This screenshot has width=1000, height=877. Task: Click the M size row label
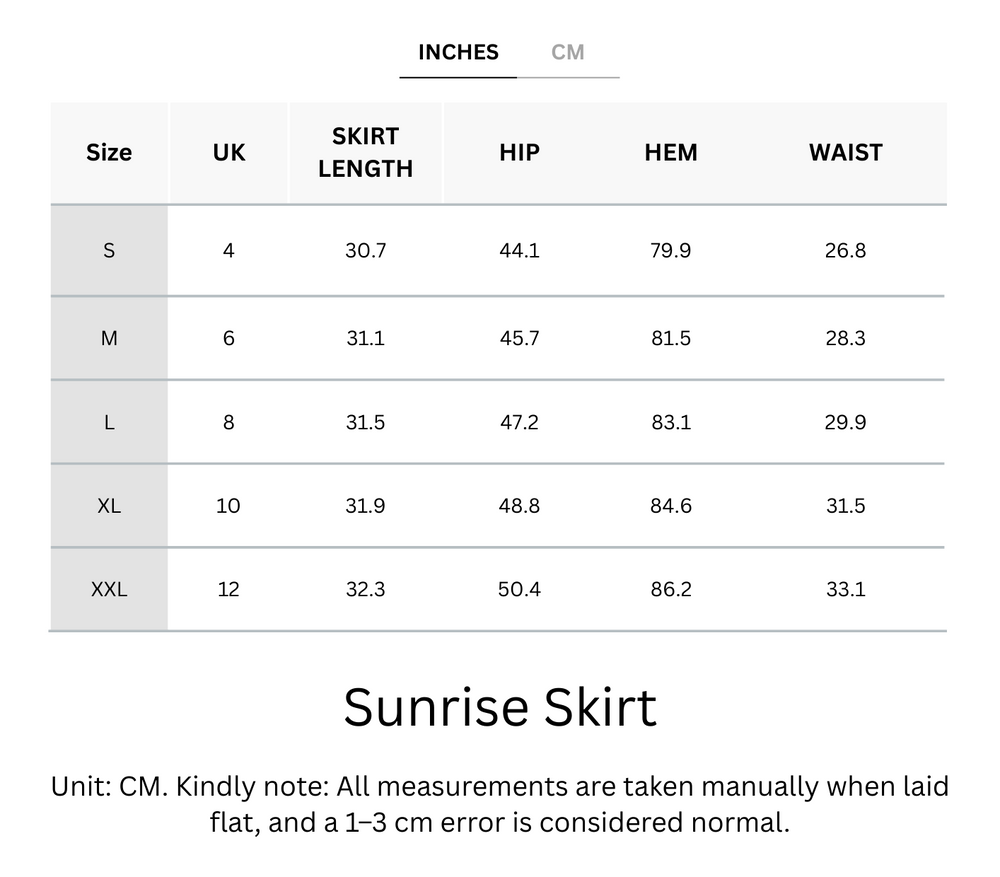click(108, 338)
